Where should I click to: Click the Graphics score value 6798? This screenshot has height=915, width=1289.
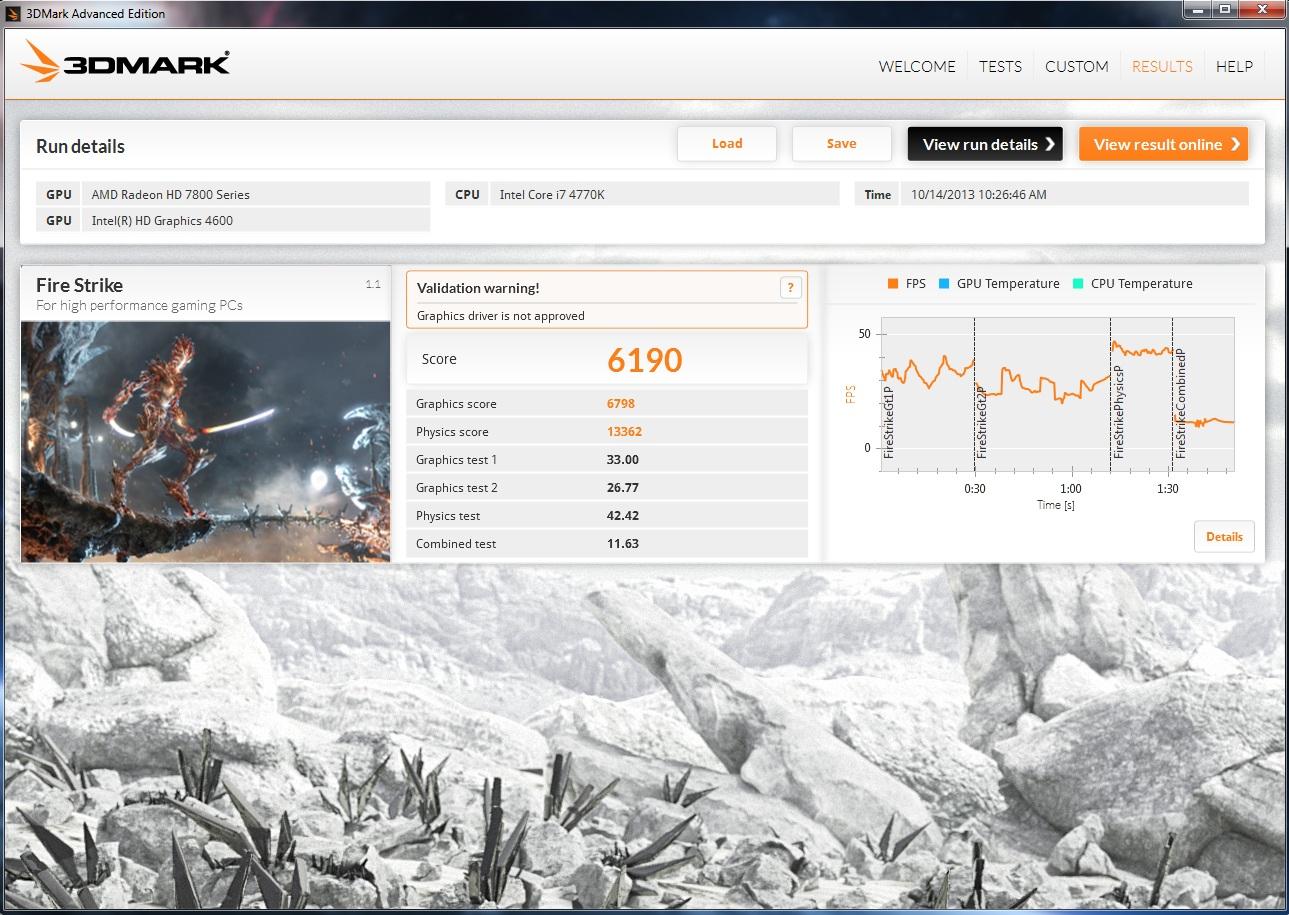click(621, 404)
